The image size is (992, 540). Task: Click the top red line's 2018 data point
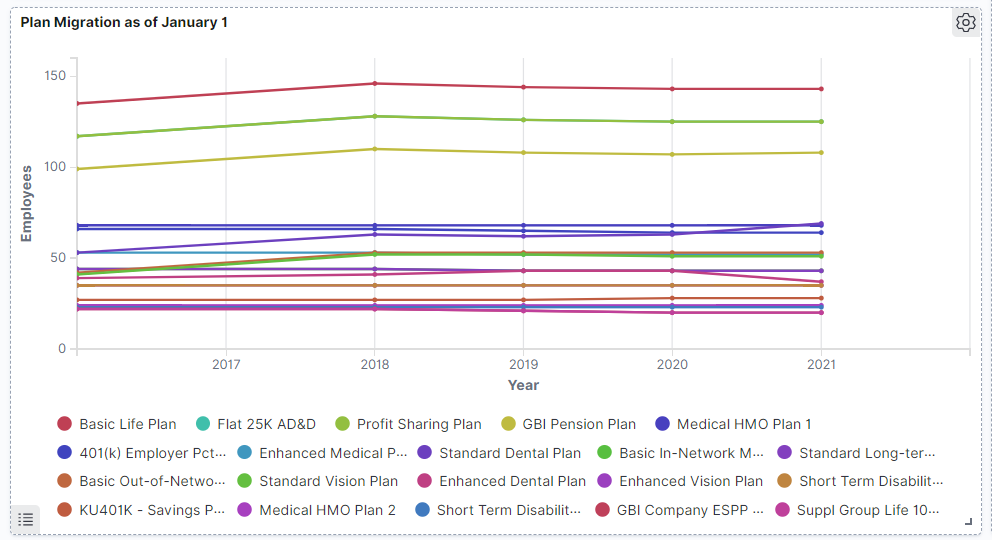(374, 84)
